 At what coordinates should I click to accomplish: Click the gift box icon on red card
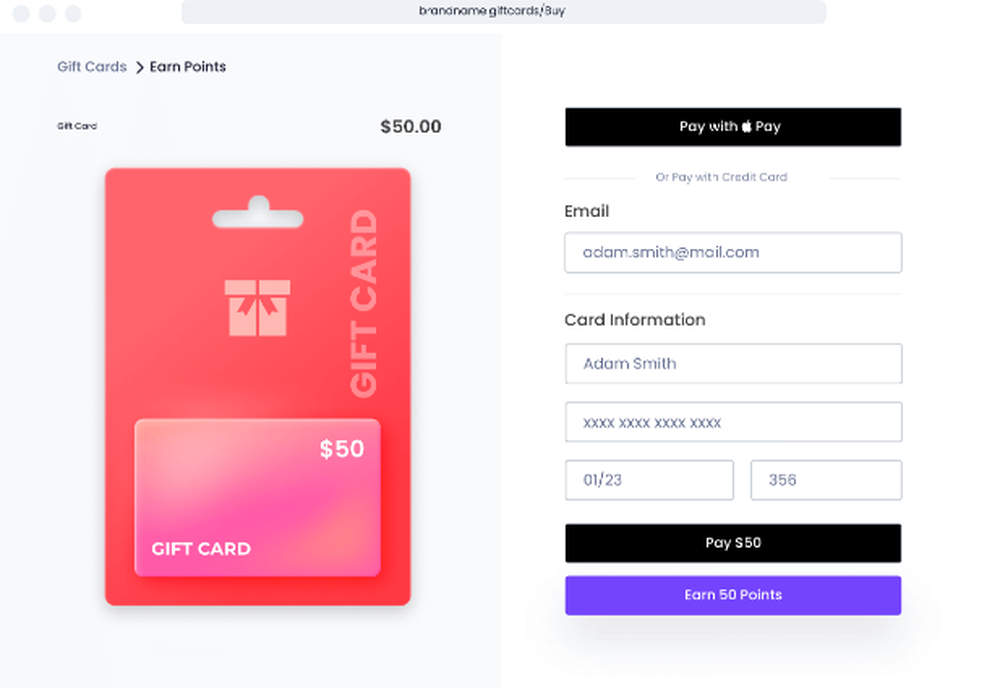point(257,307)
